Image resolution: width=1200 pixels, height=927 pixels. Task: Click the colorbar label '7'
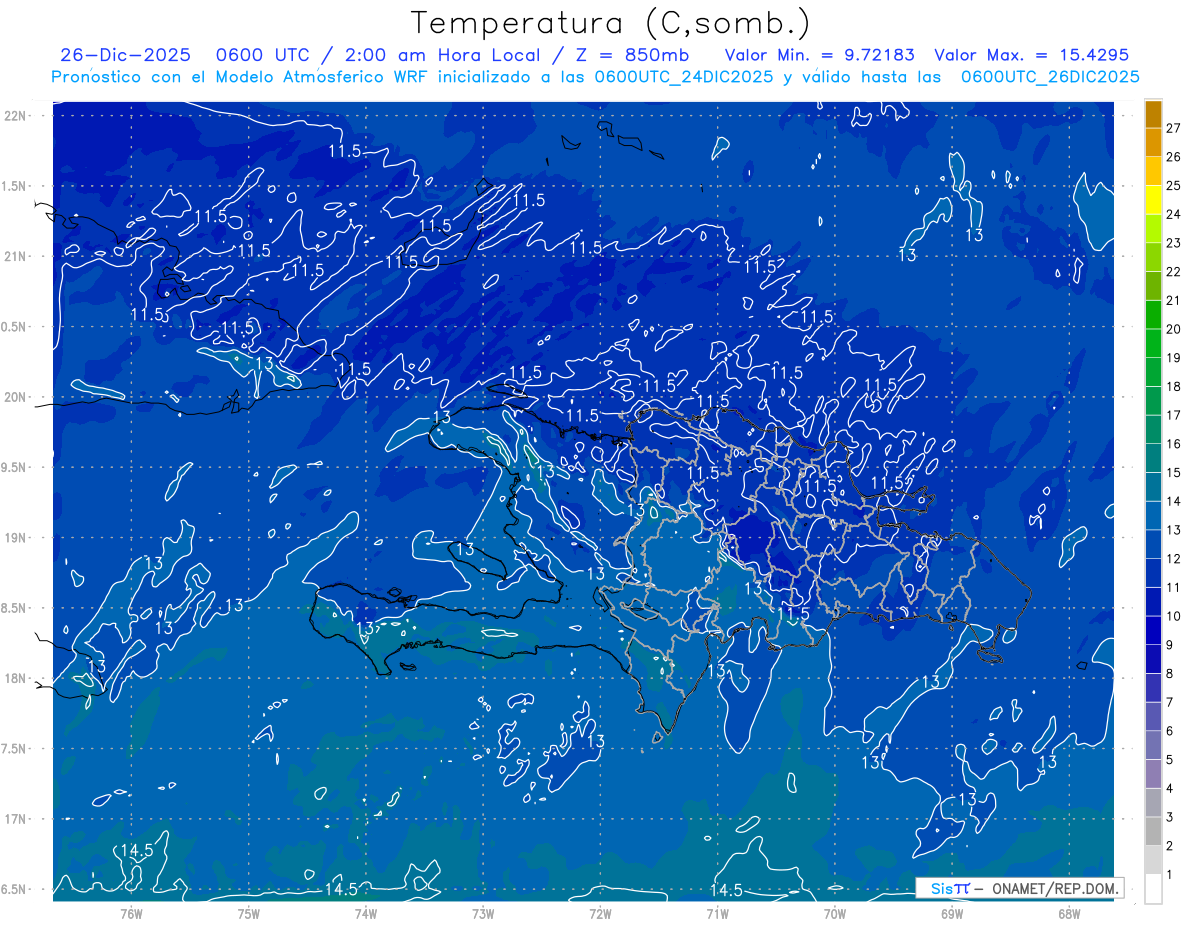[1170, 702]
